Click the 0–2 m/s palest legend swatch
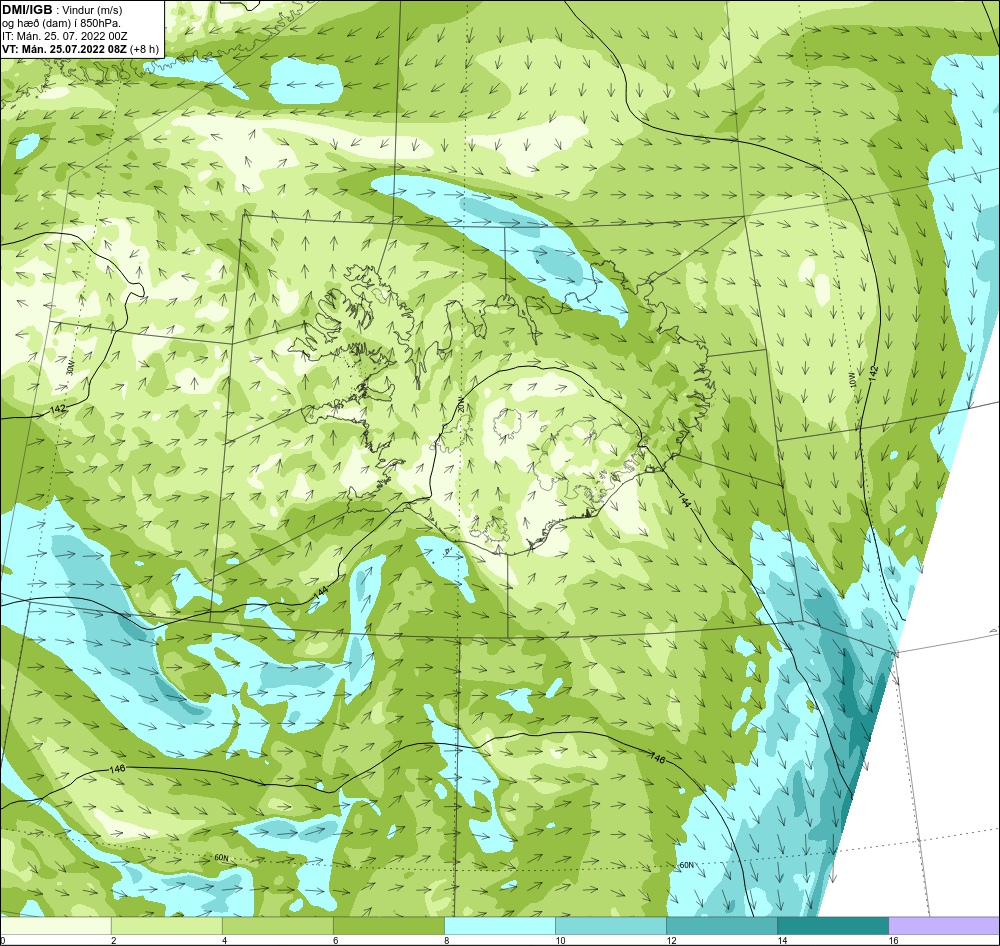The image size is (1000, 946). tap(56, 926)
